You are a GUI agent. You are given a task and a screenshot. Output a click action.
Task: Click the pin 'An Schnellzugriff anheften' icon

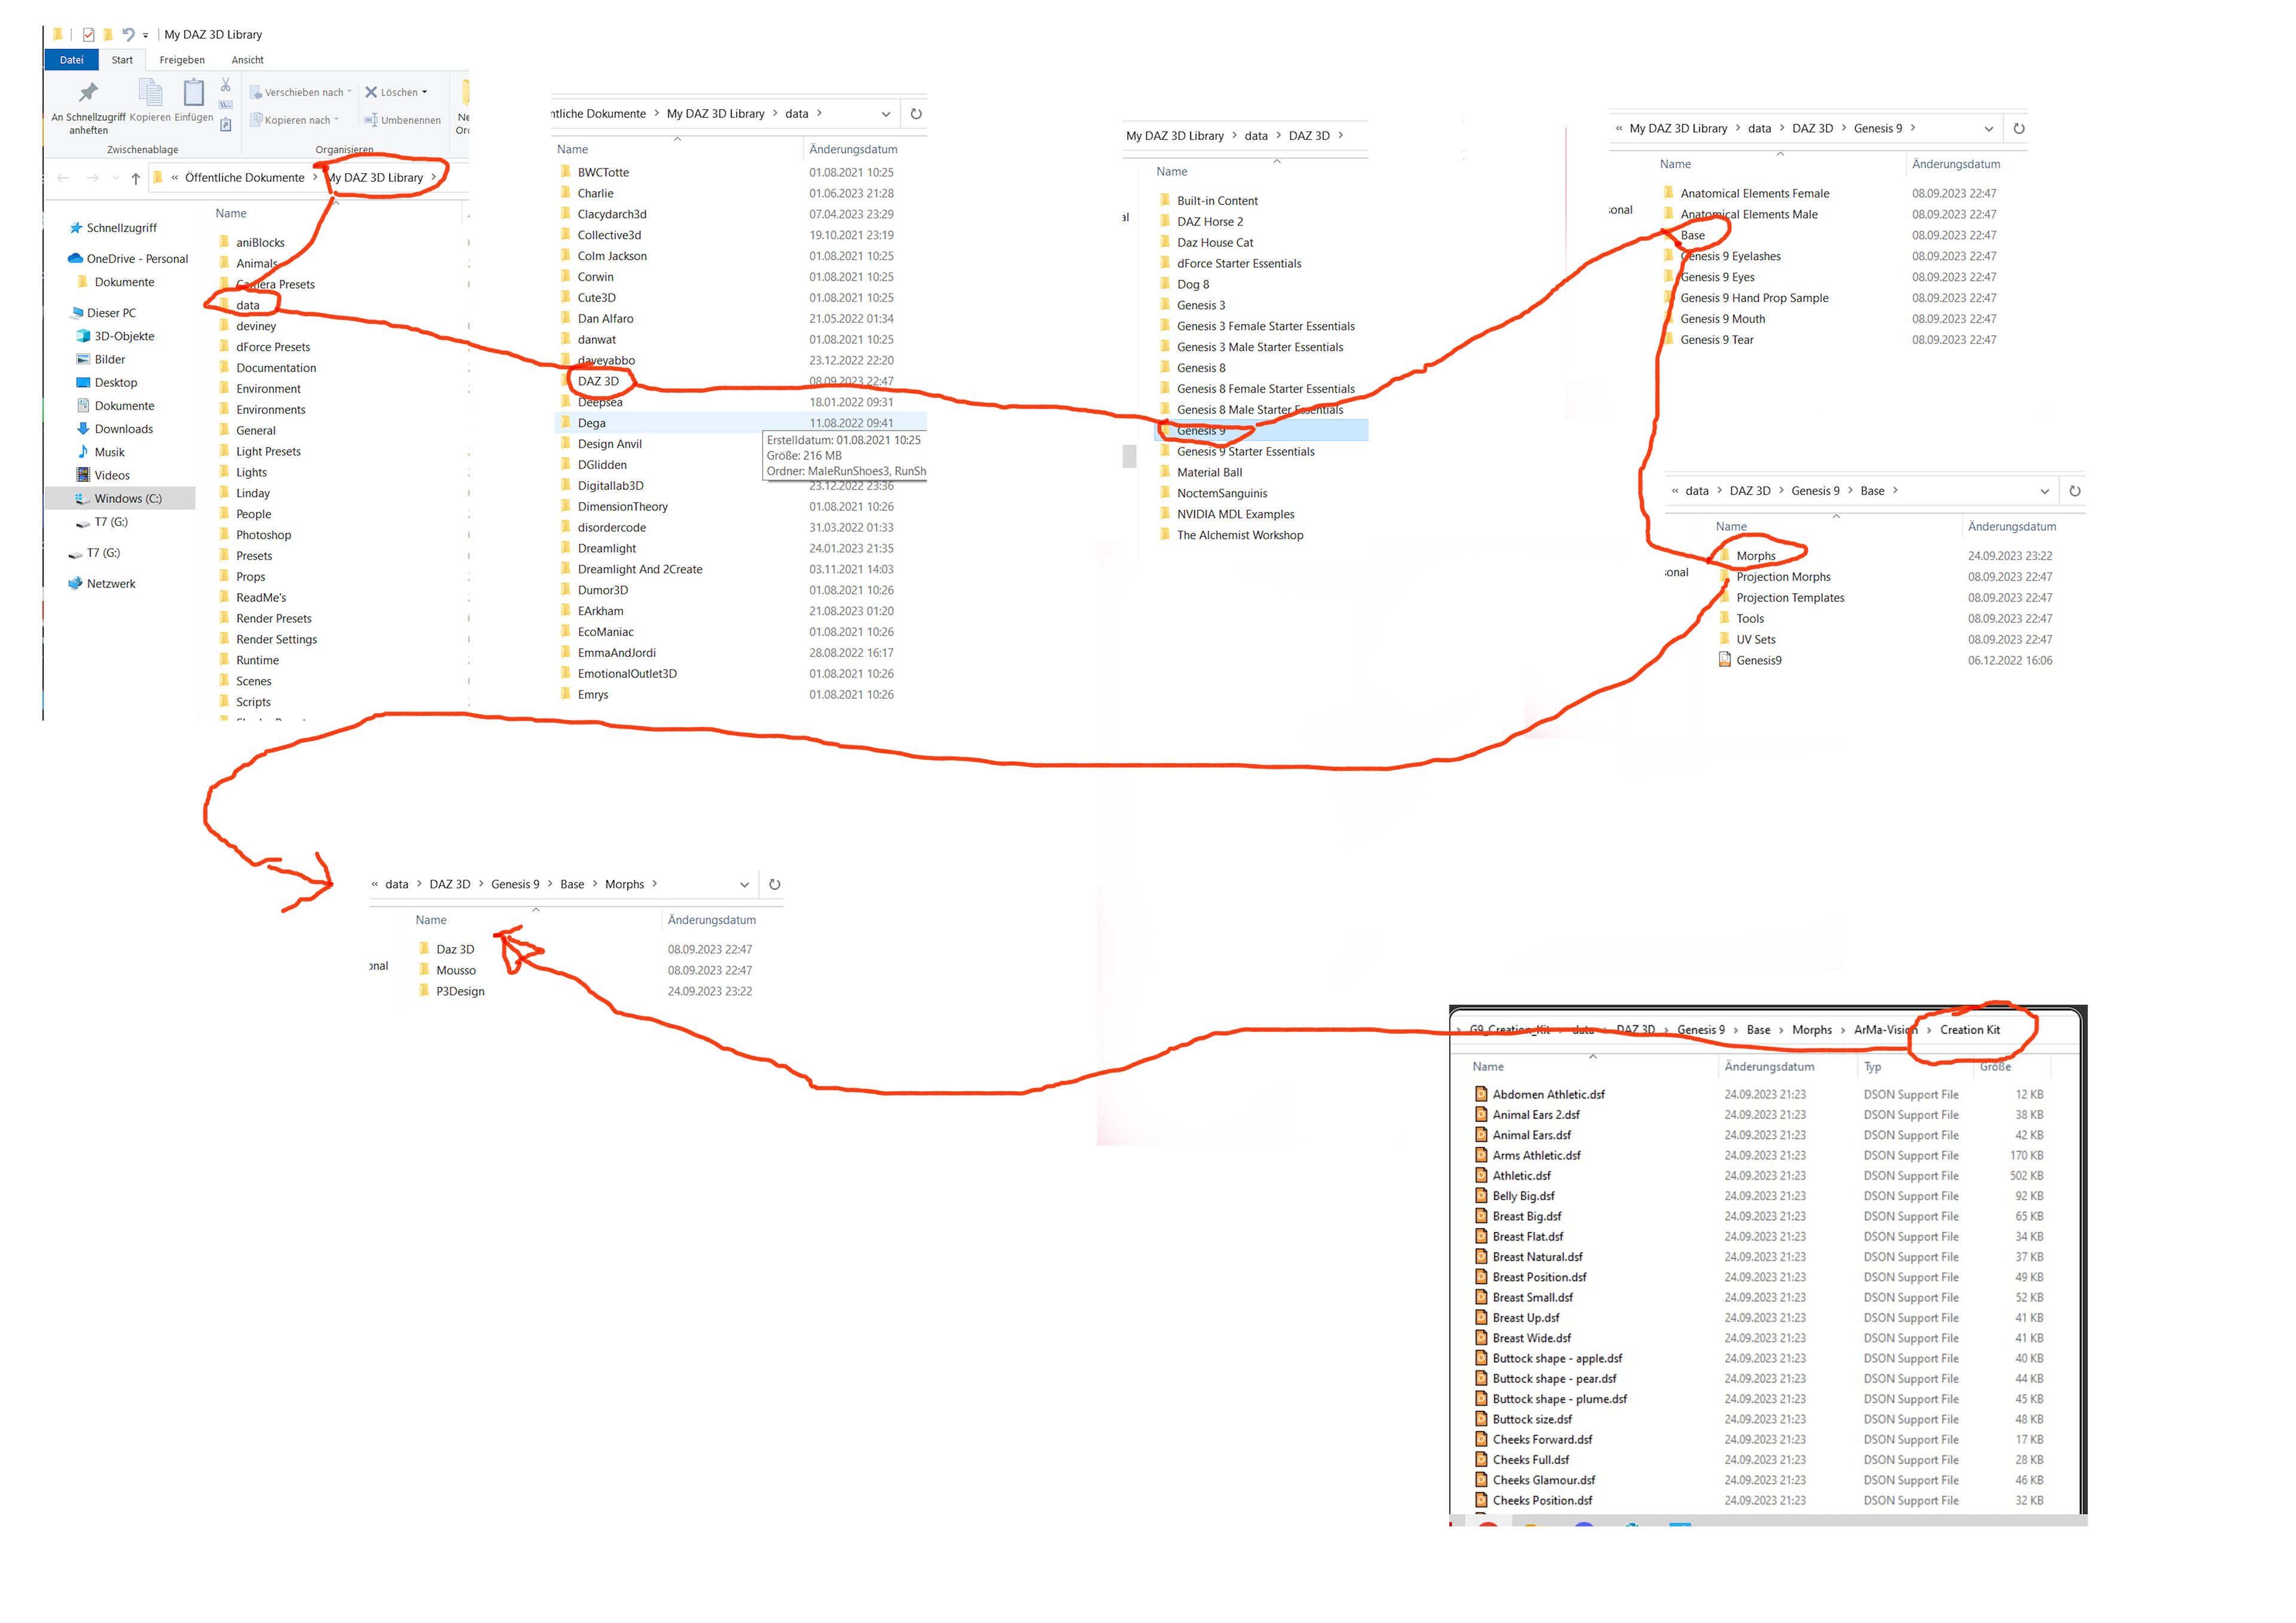pyautogui.click(x=88, y=93)
